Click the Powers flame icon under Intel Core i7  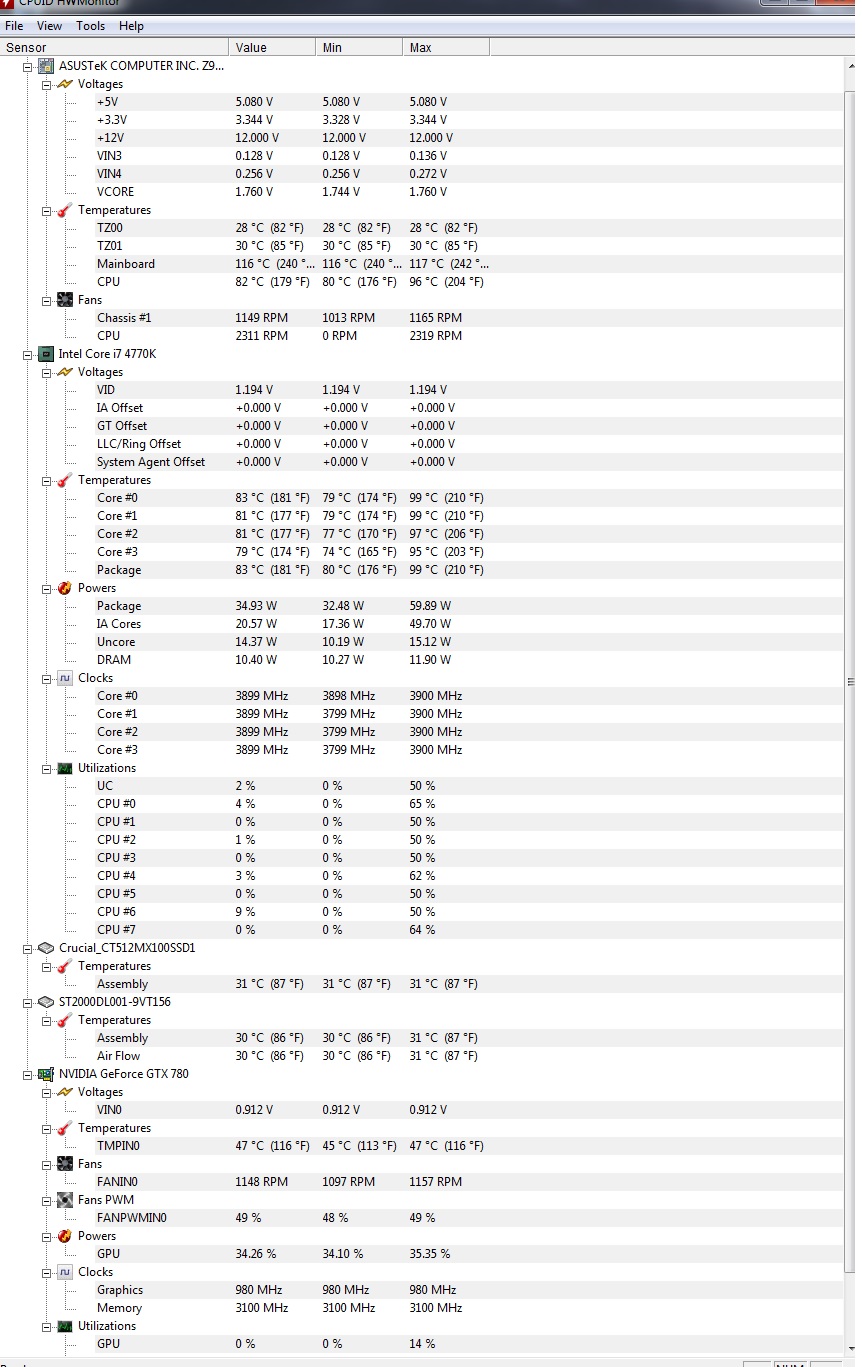(x=65, y=588)
